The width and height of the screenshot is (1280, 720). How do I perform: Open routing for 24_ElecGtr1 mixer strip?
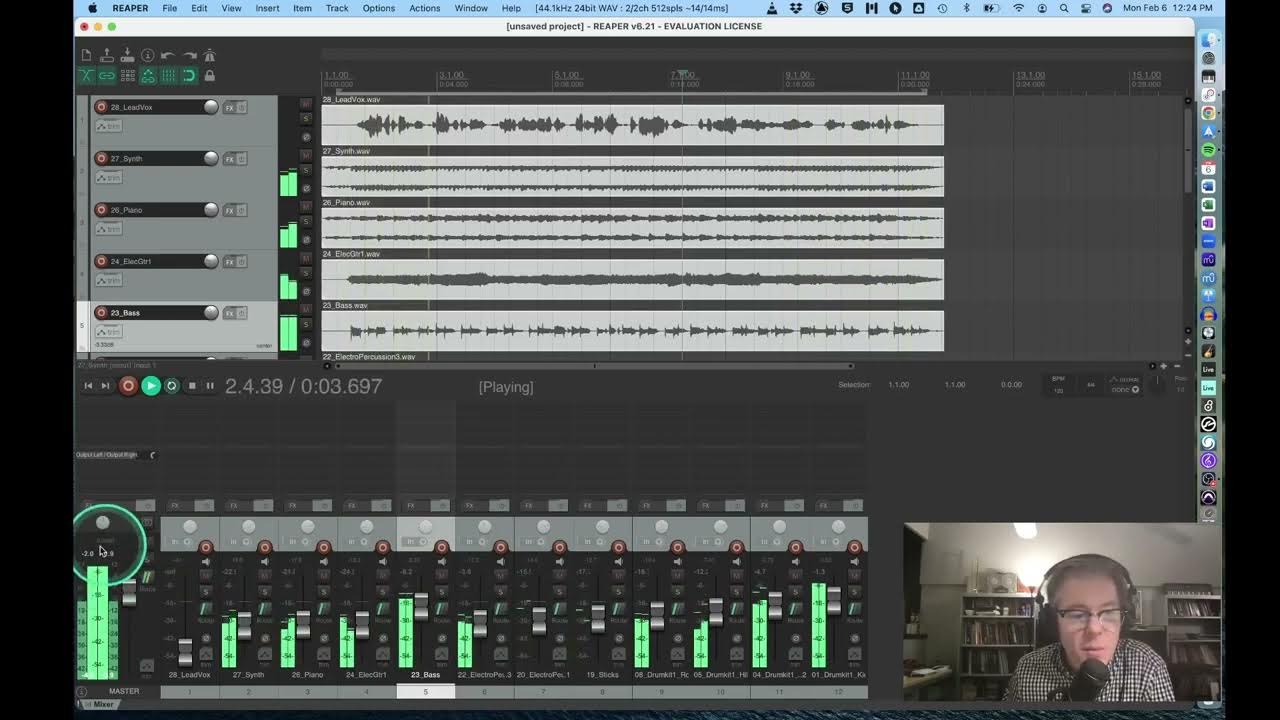pyautogui.click(x=382, y=609)
